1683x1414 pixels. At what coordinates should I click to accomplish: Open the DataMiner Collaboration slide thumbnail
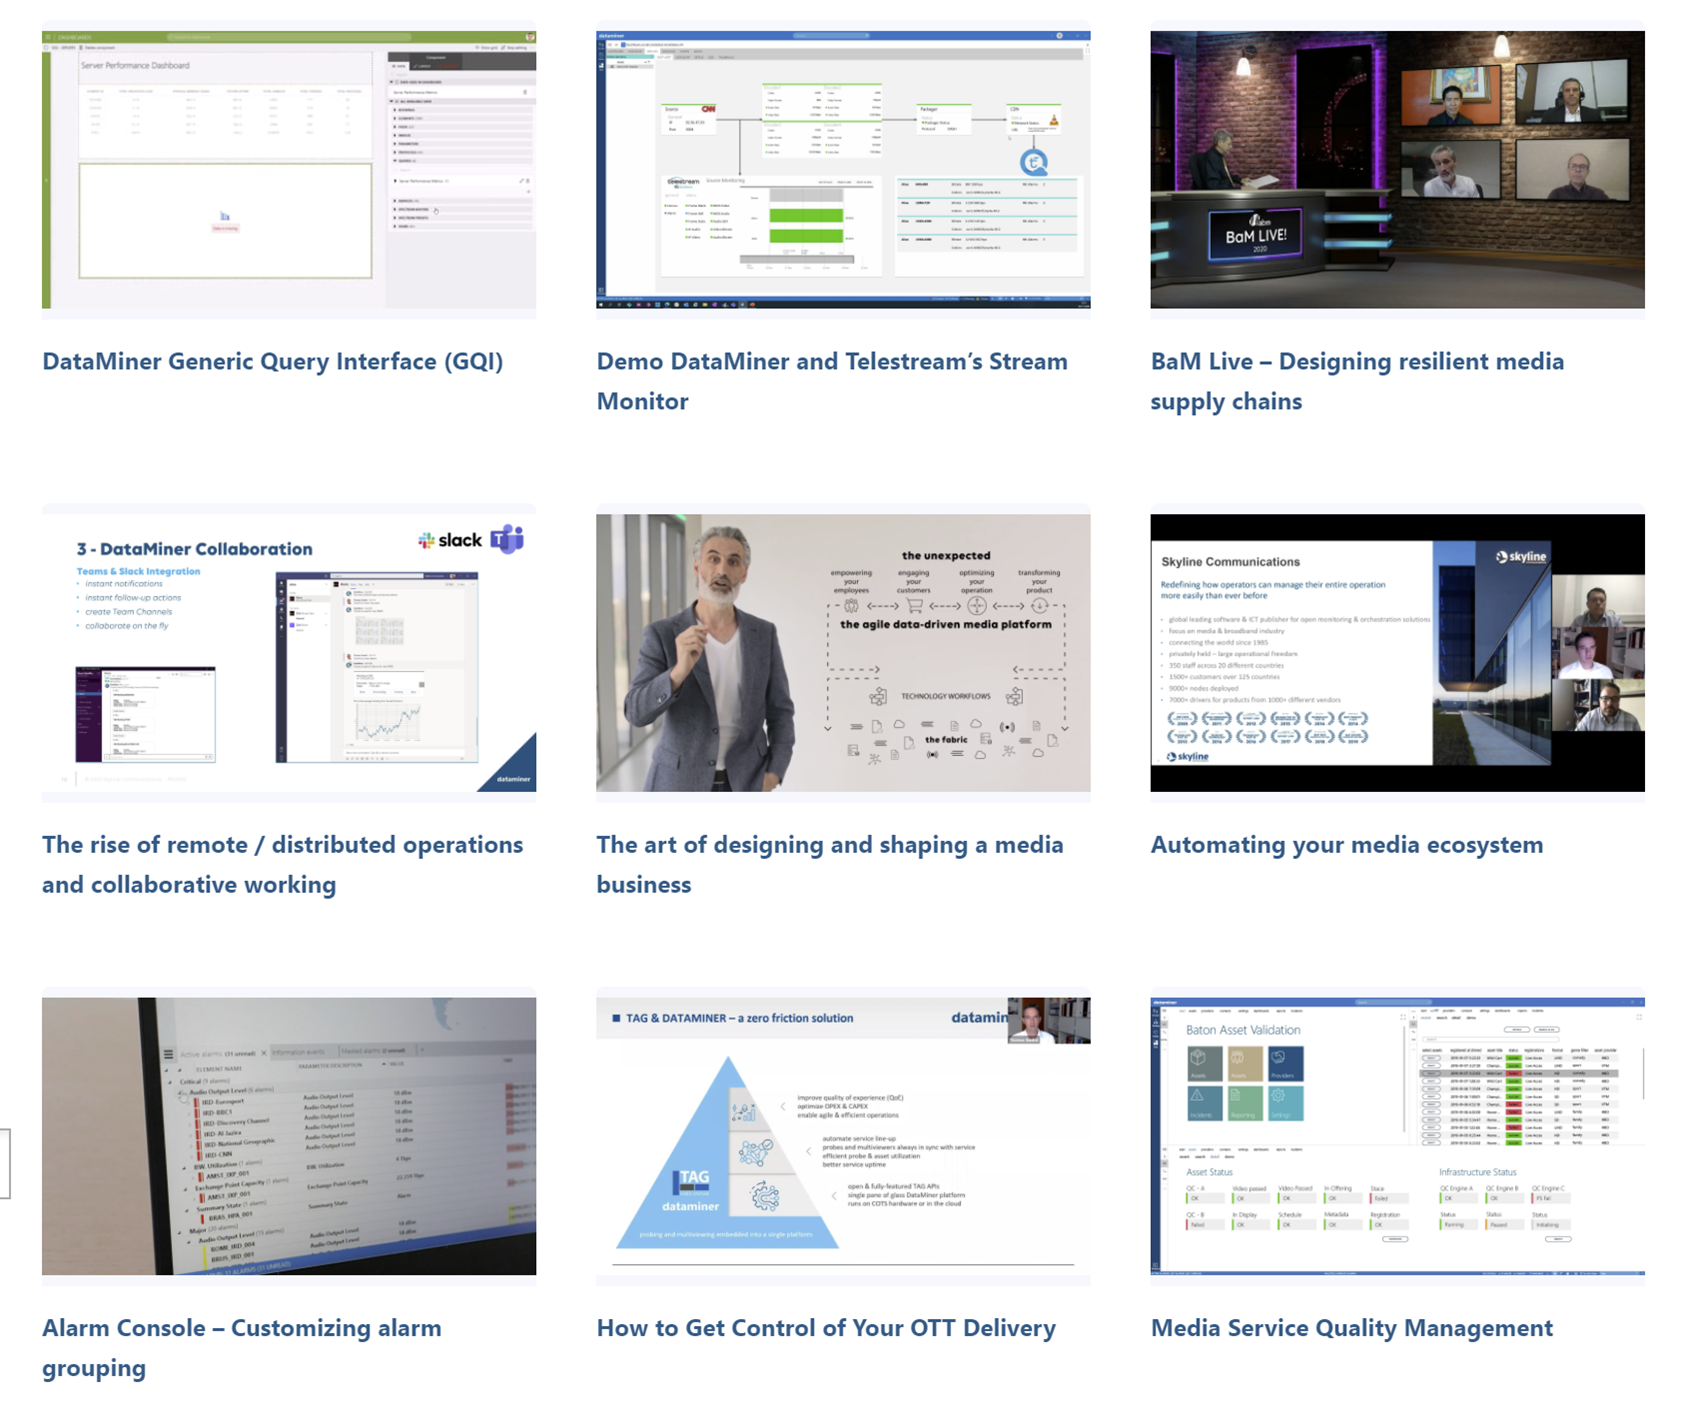[289, 653]
